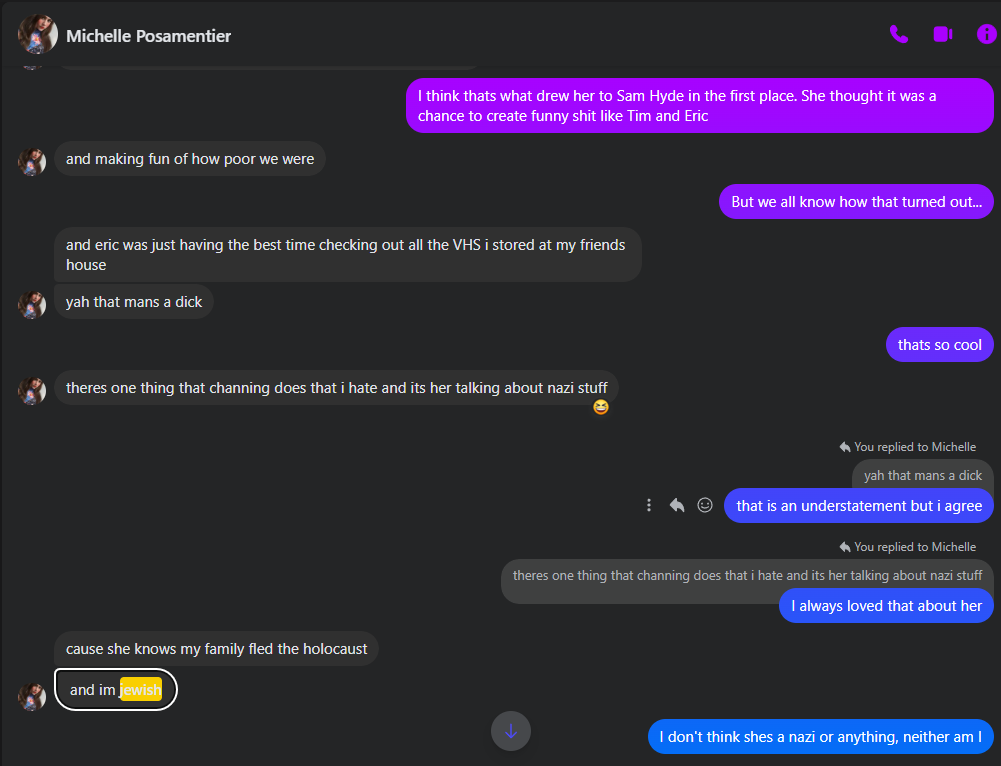Jump to latest messages with down arrow
1001x766 pixels.
click(511, 731)
